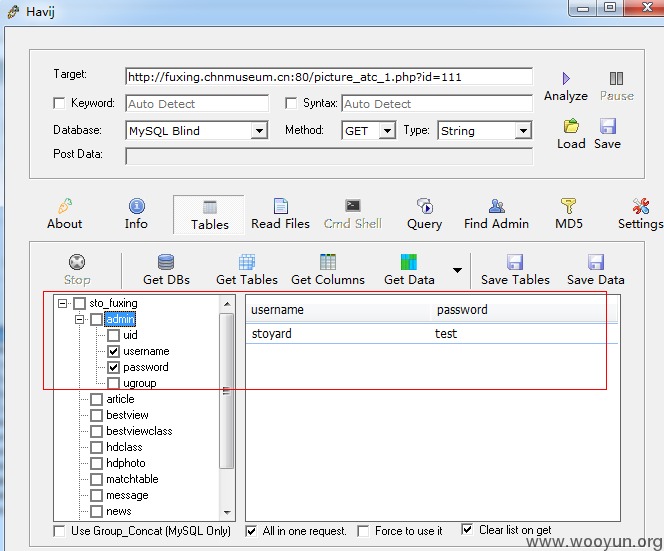Open the Query section
664x551 pixels.
(x=424, y=214)
